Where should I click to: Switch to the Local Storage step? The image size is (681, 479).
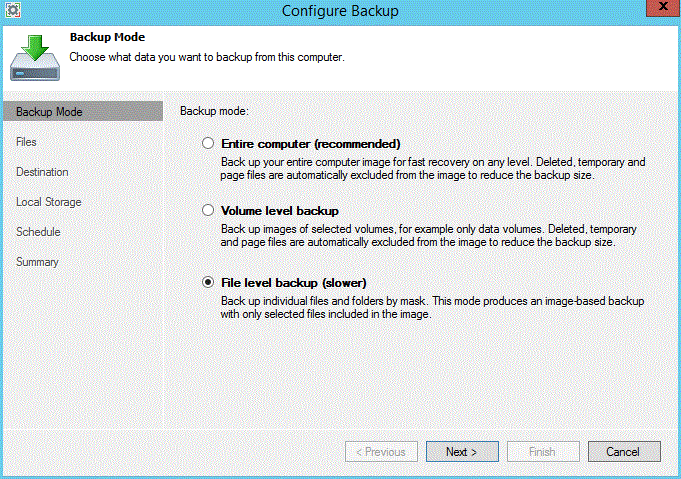pos(49,202)
